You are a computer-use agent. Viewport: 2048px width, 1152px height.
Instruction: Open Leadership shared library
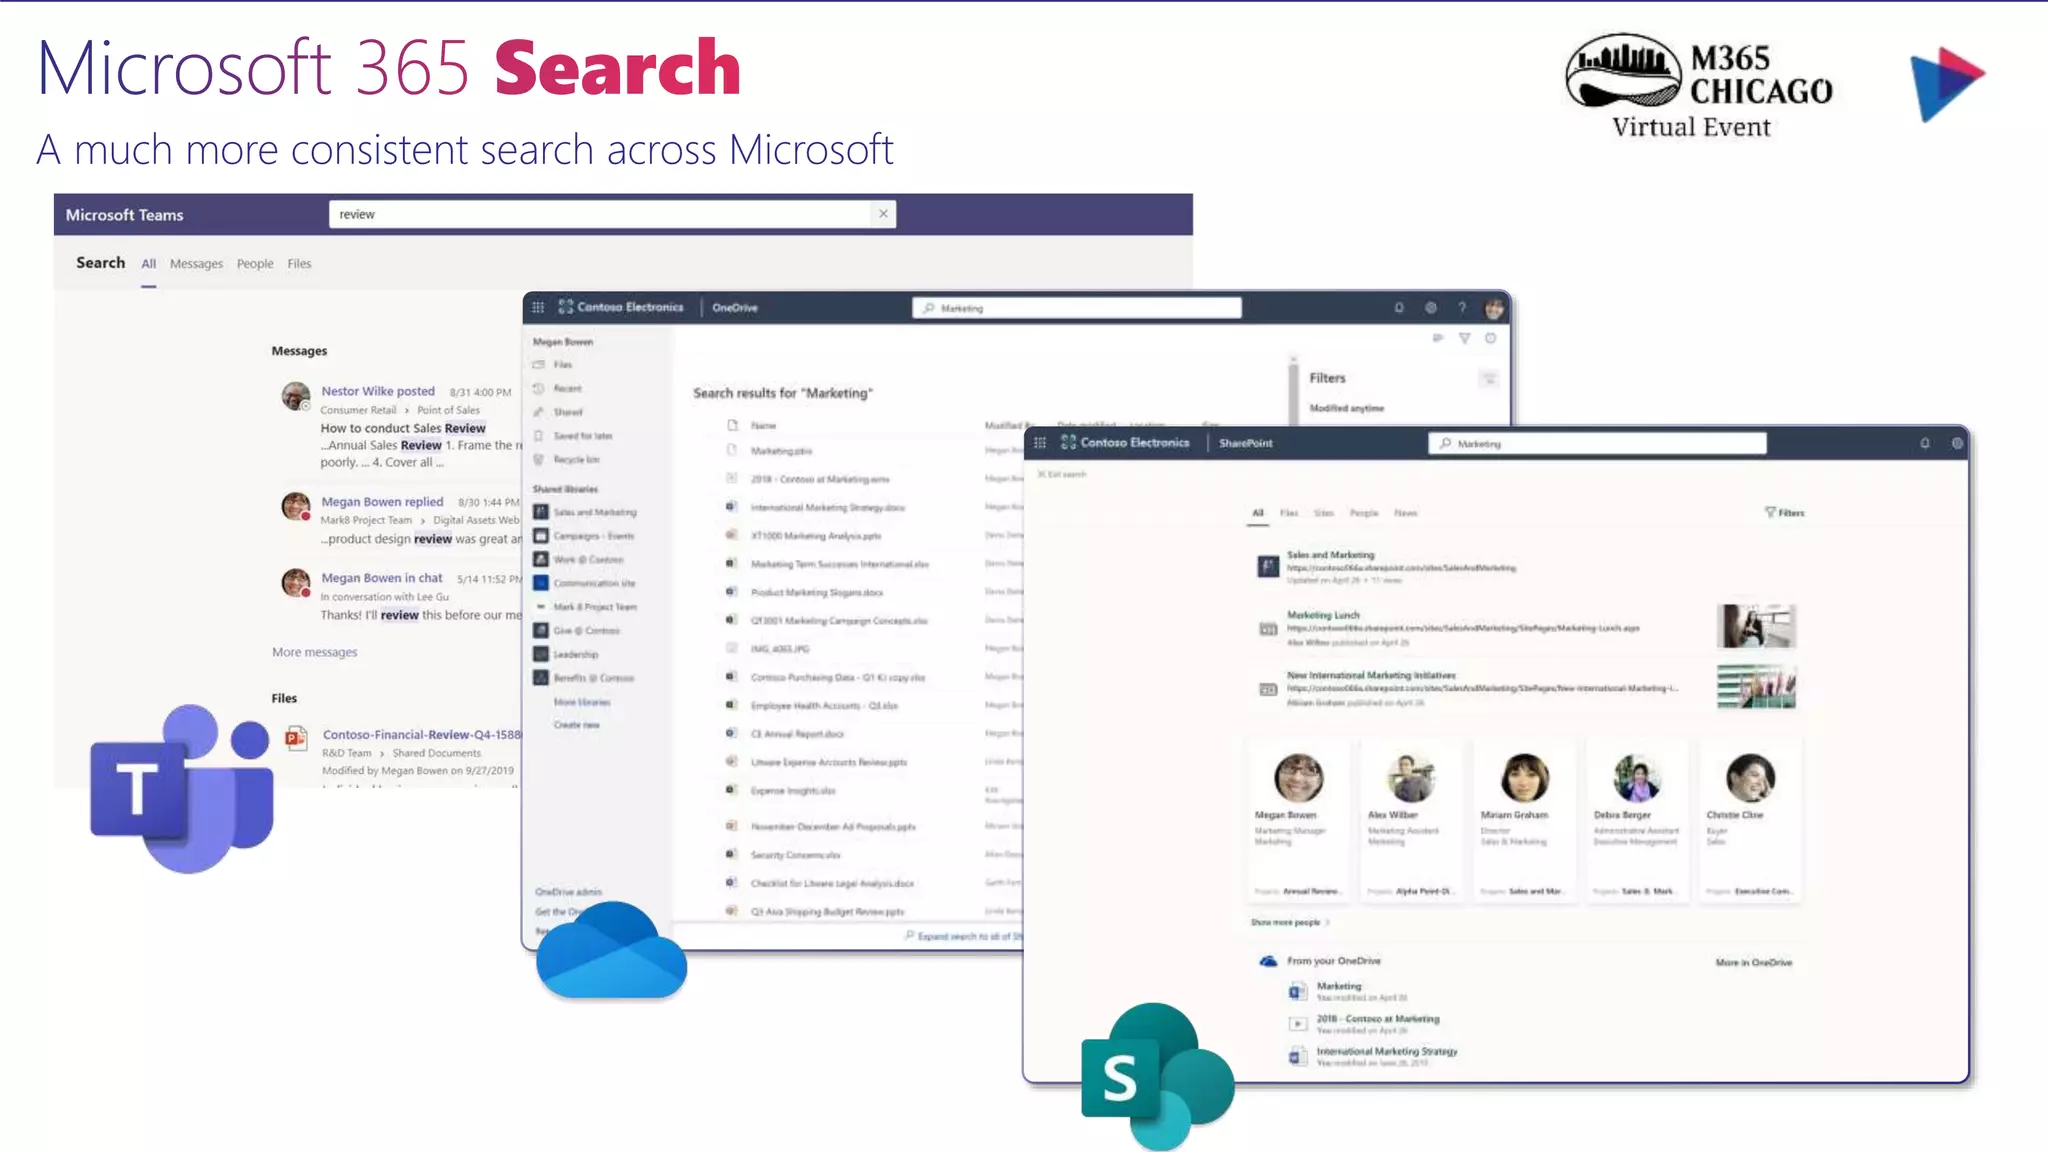coord(575,654)
